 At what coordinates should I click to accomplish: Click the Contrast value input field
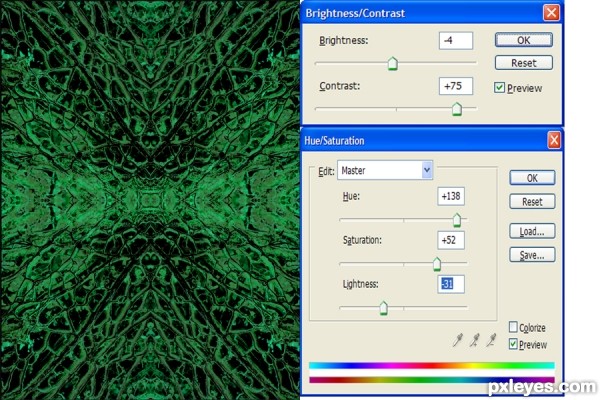(456, 86)
